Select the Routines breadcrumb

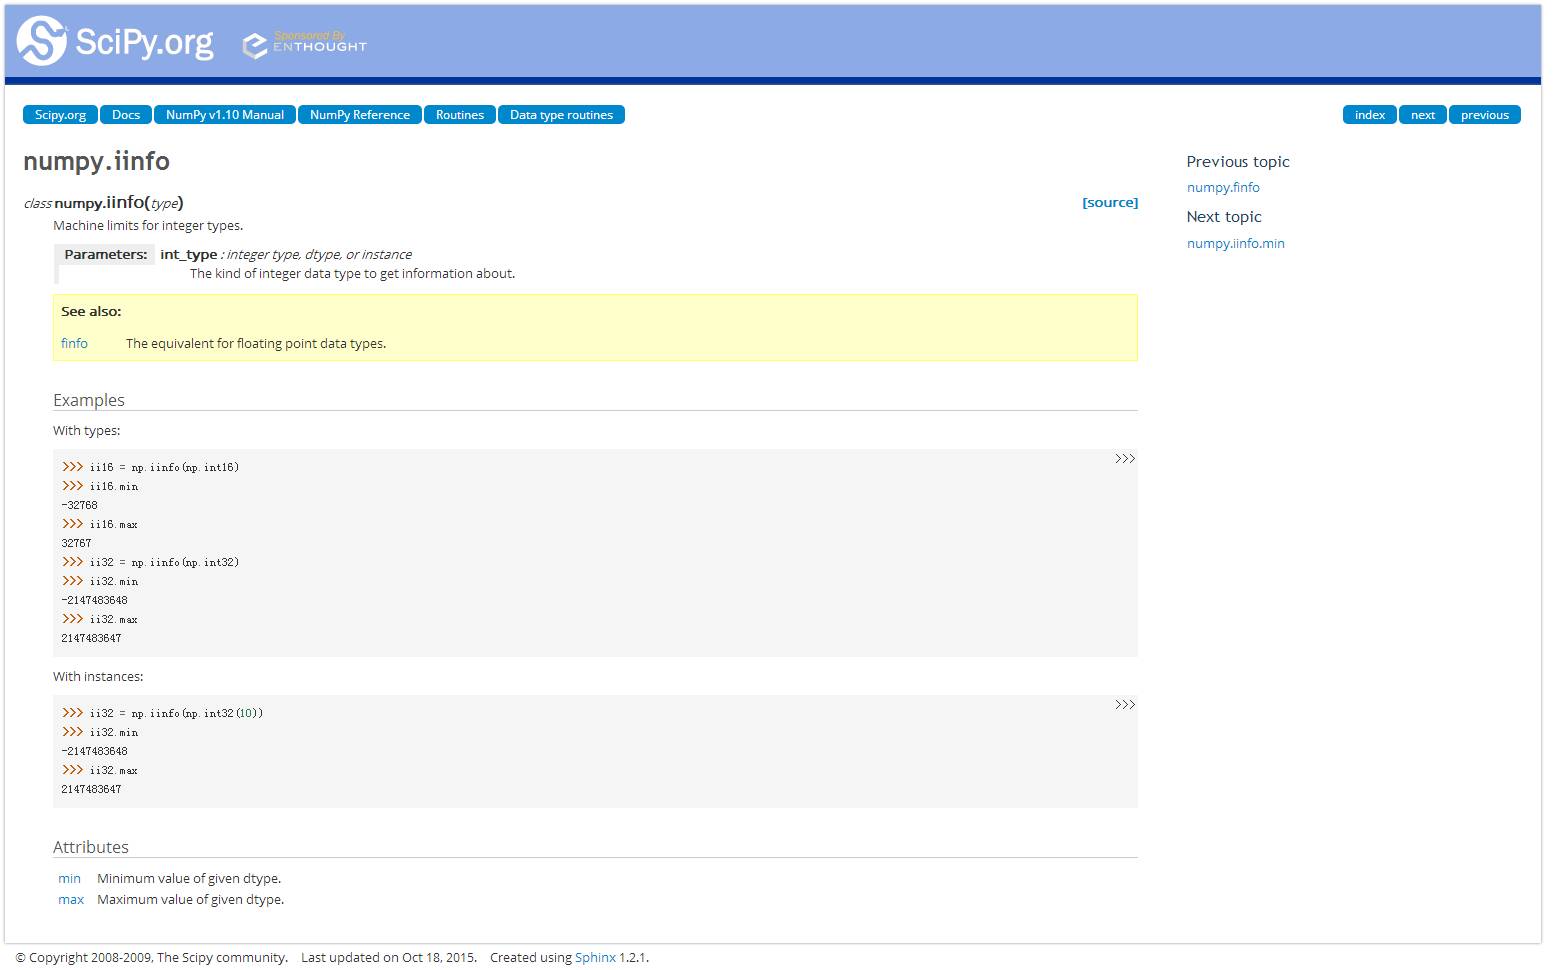pos(460,115)
